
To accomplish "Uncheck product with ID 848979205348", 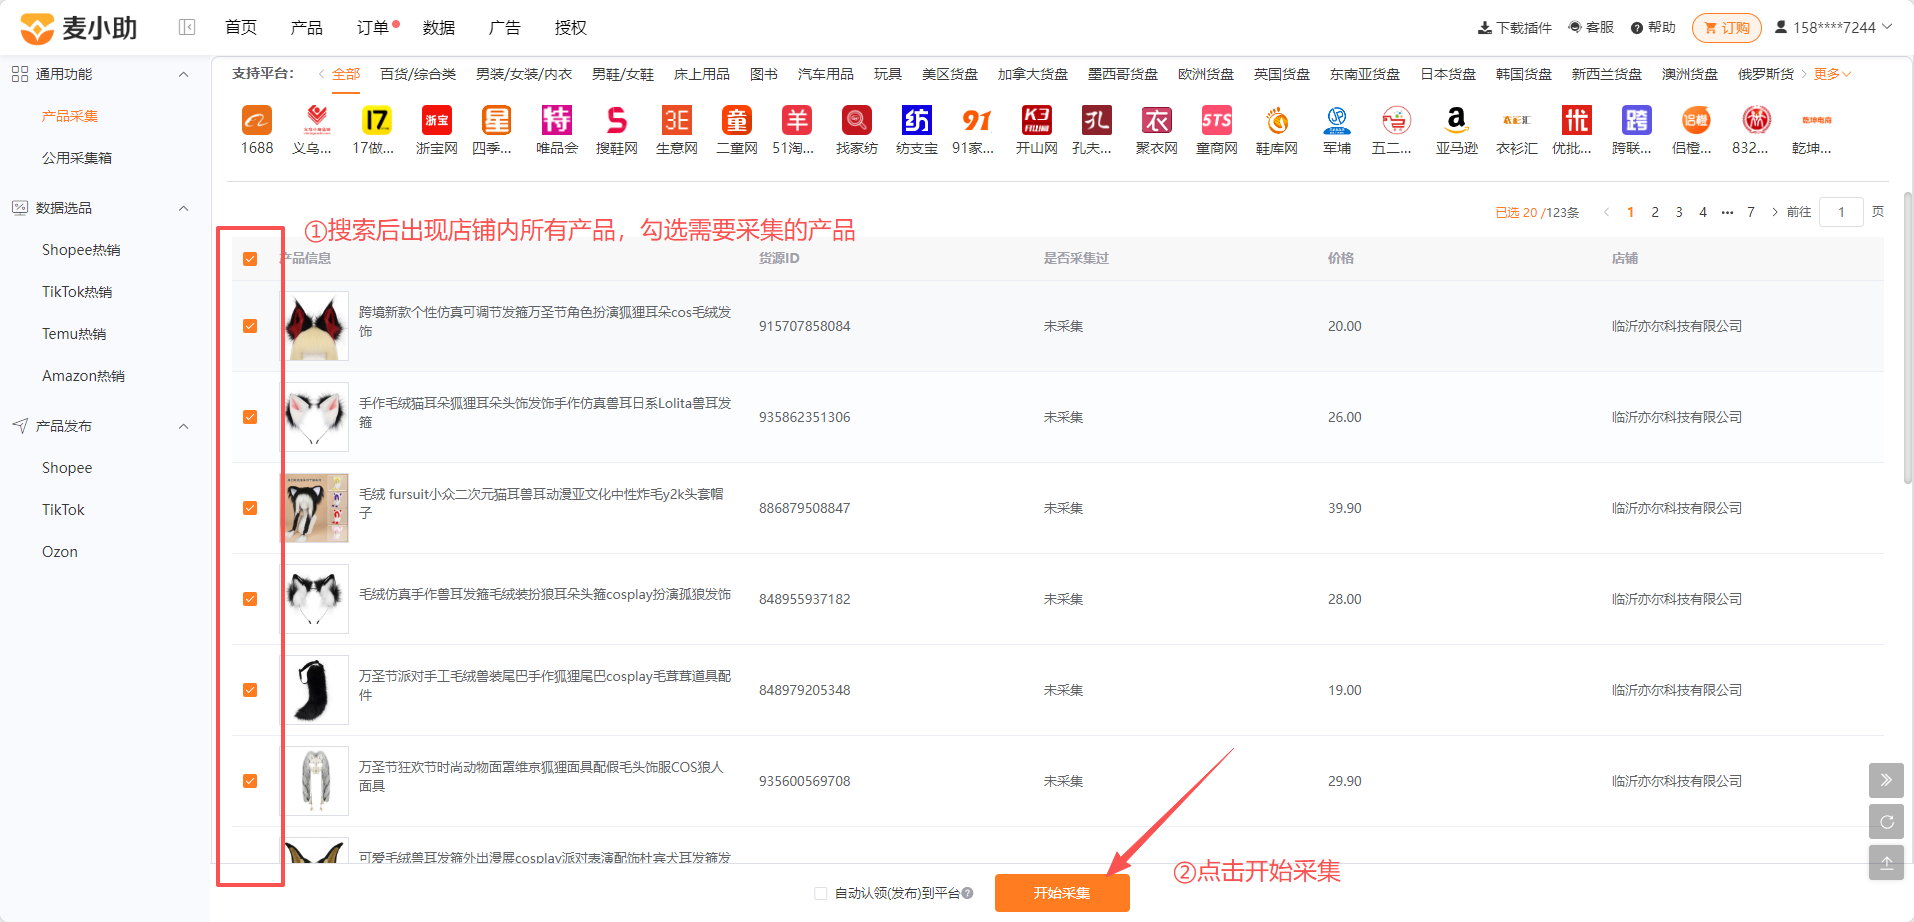I will [250, 690].
